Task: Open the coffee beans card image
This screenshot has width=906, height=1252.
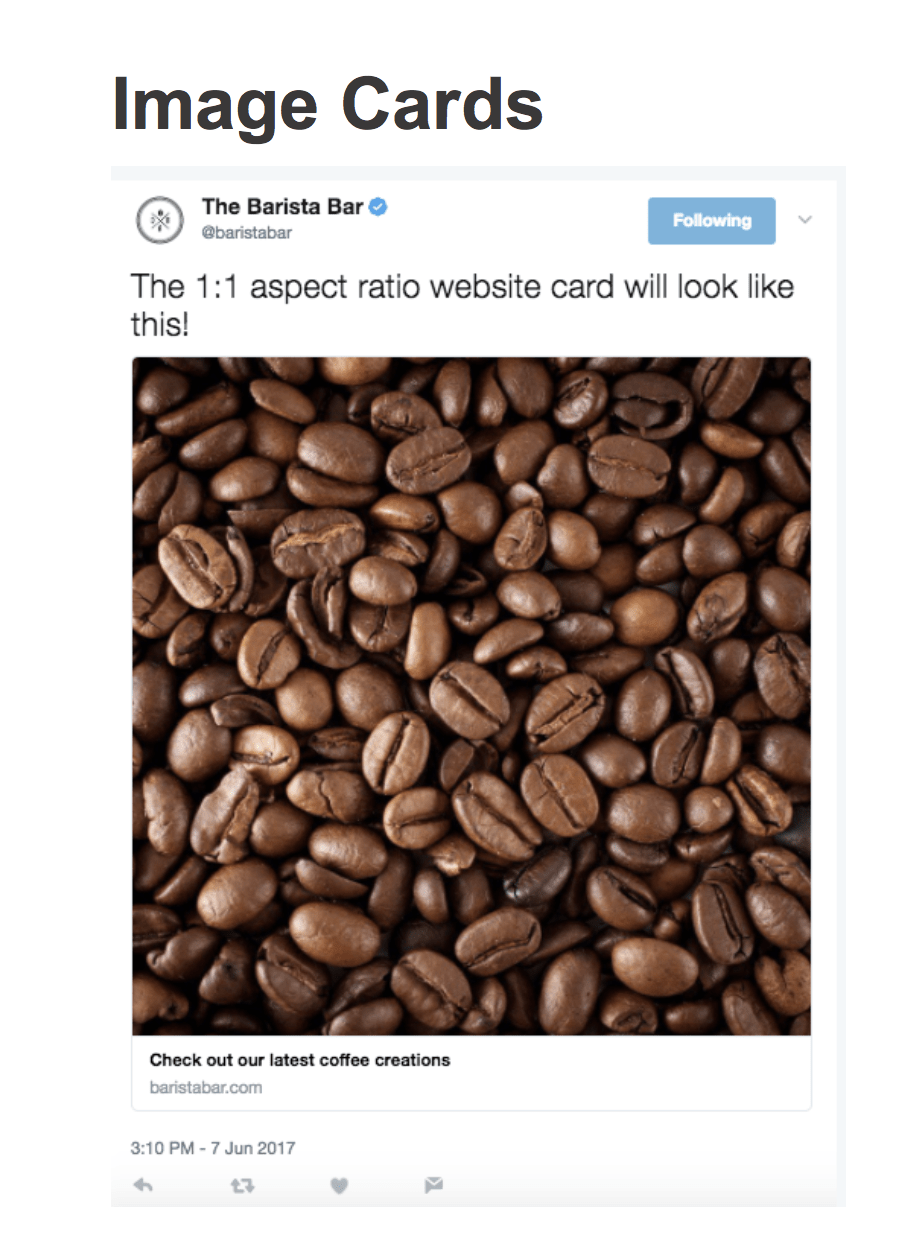Action: coord(471,696)
